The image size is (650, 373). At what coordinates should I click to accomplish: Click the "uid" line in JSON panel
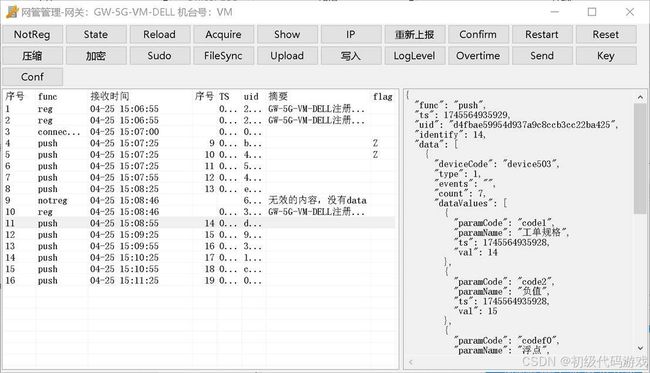pyautogui.click(x=517, y=125)
